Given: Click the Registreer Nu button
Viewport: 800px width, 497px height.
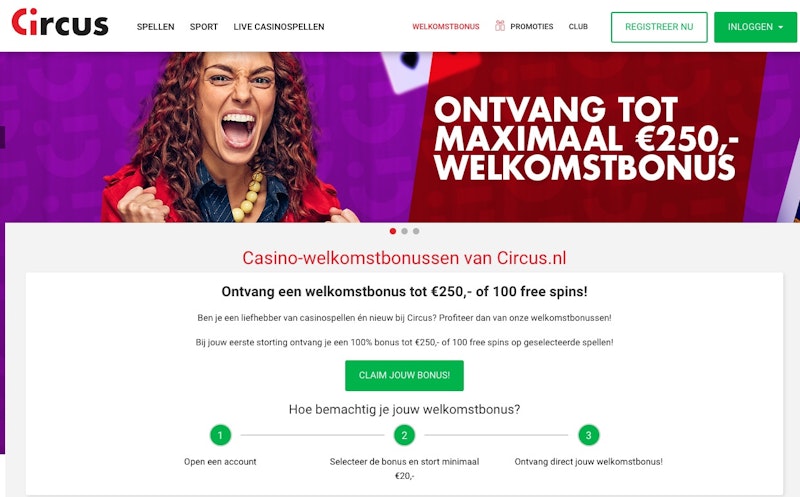Looking at the screenshot, I should (x=659, y=27).
